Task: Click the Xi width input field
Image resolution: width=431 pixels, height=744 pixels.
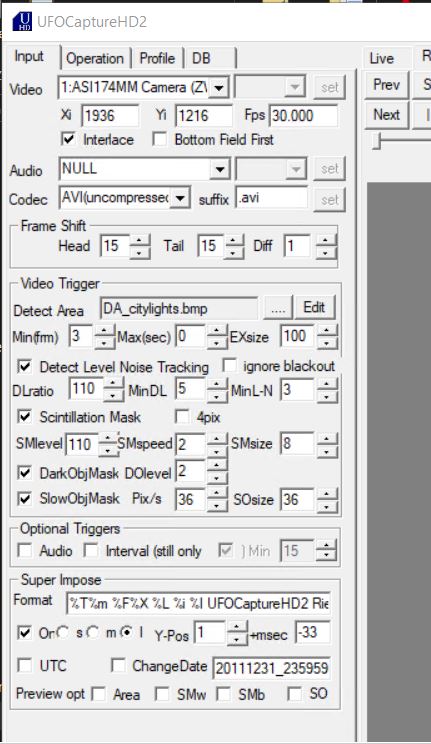Action: click(x=110, y=115)
